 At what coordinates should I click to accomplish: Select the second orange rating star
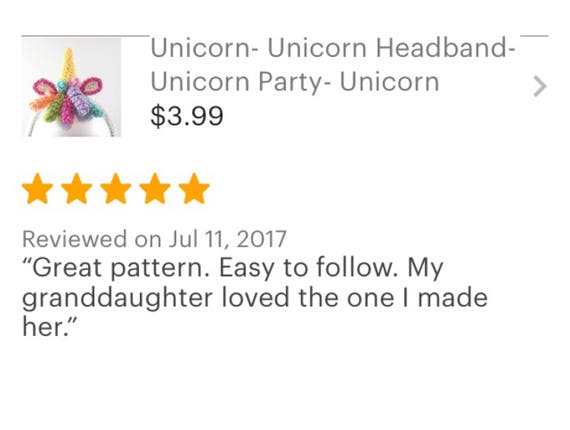click(x=76, y=188)
